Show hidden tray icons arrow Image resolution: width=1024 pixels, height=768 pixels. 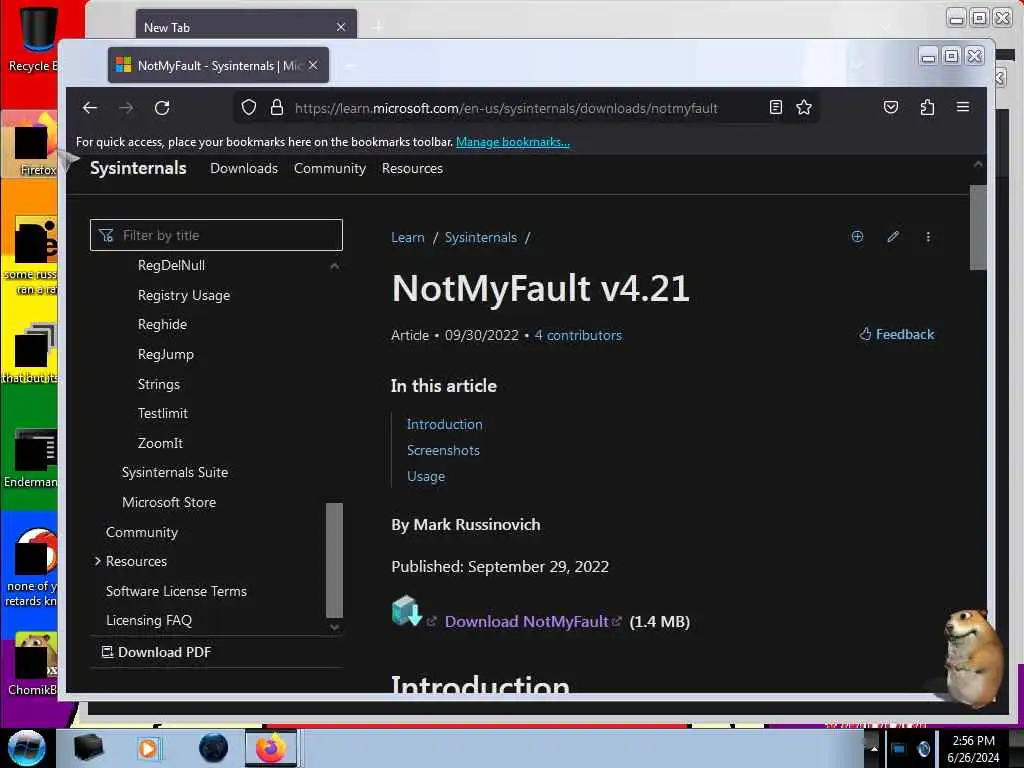874,748
